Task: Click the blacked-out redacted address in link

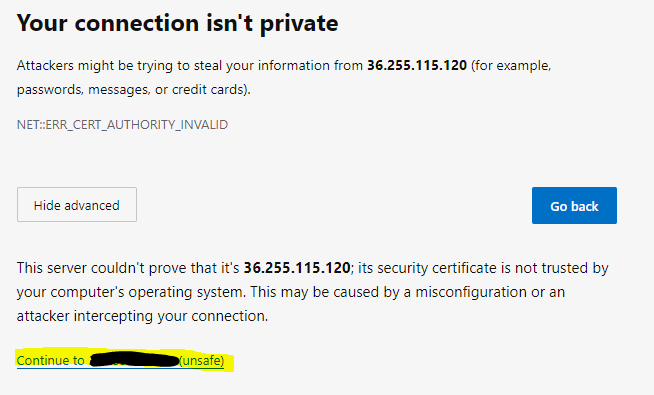Action: tap(134, 360)
